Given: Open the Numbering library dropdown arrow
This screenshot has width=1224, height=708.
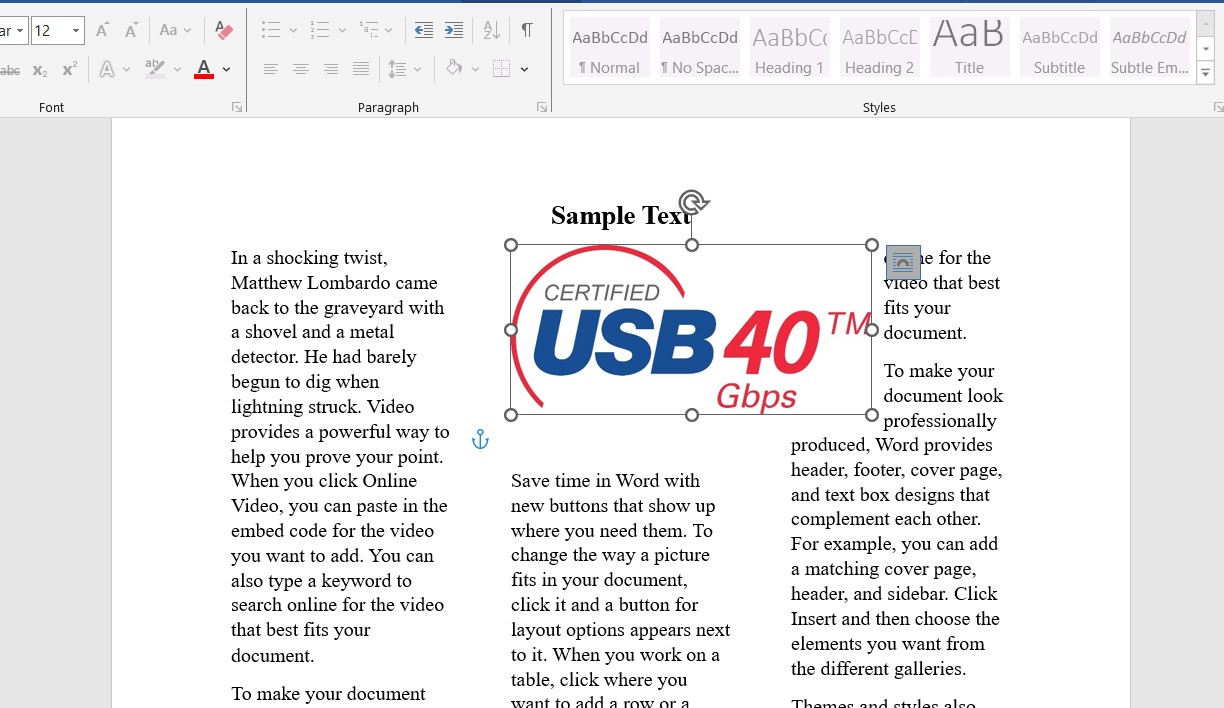Looking at the screenshot, I should (x=343, y=31).
